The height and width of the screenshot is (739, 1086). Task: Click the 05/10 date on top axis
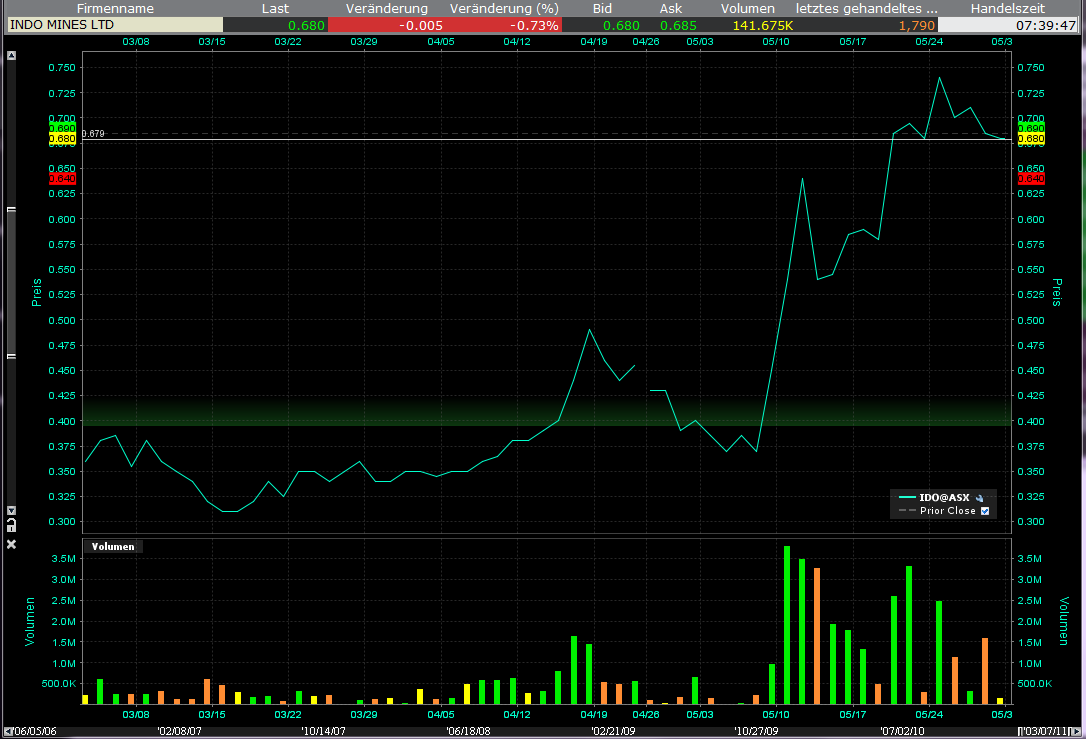[776, 42]
